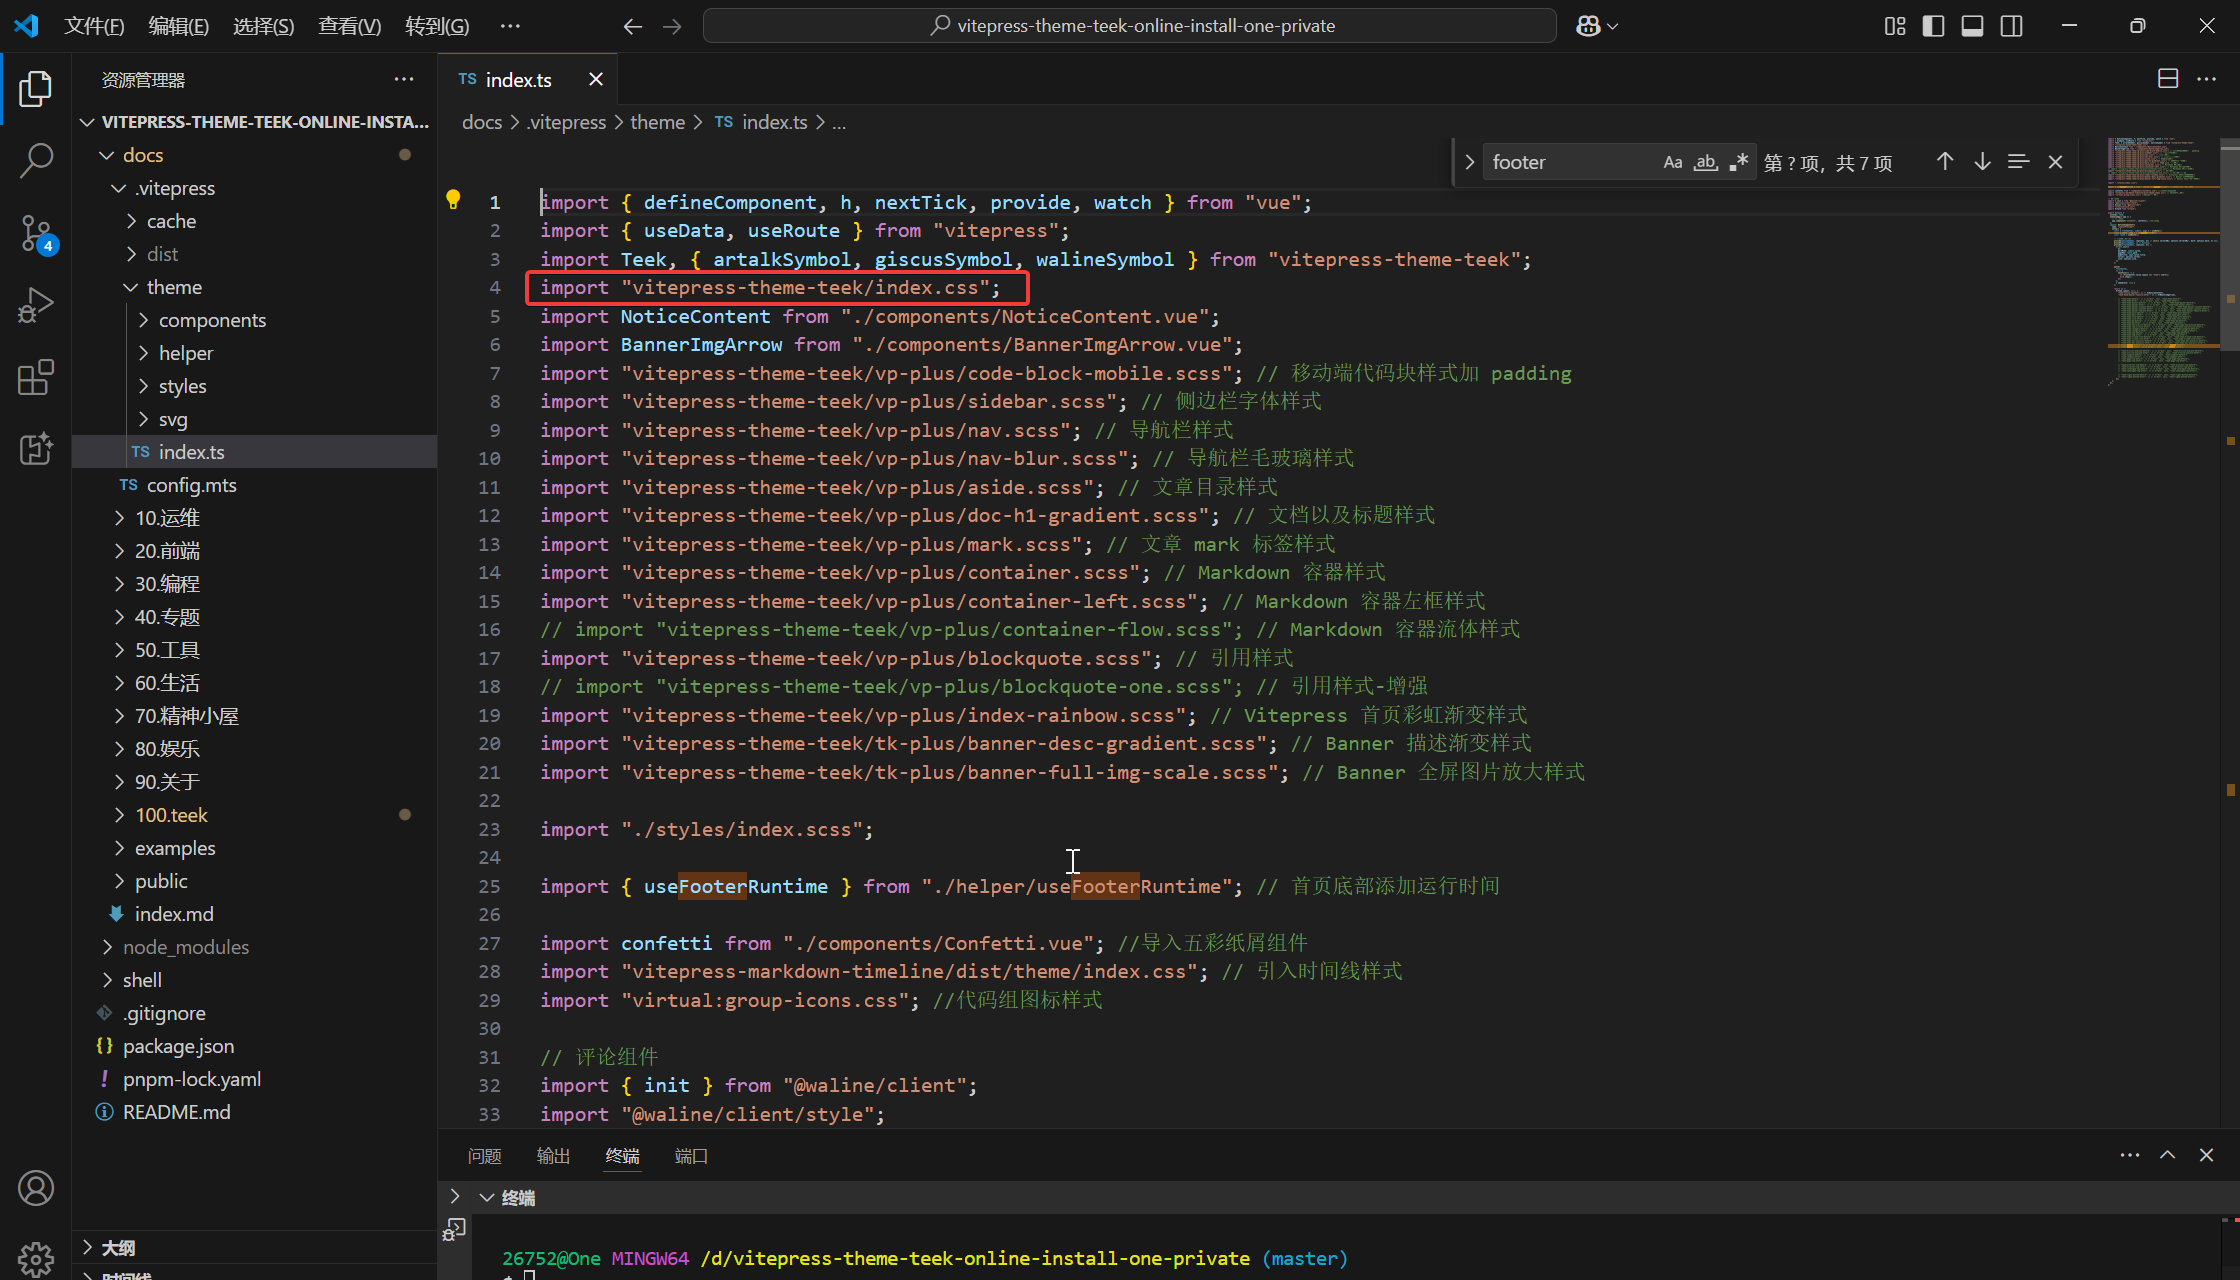Open Customize Layout icon

[1894, 26]
